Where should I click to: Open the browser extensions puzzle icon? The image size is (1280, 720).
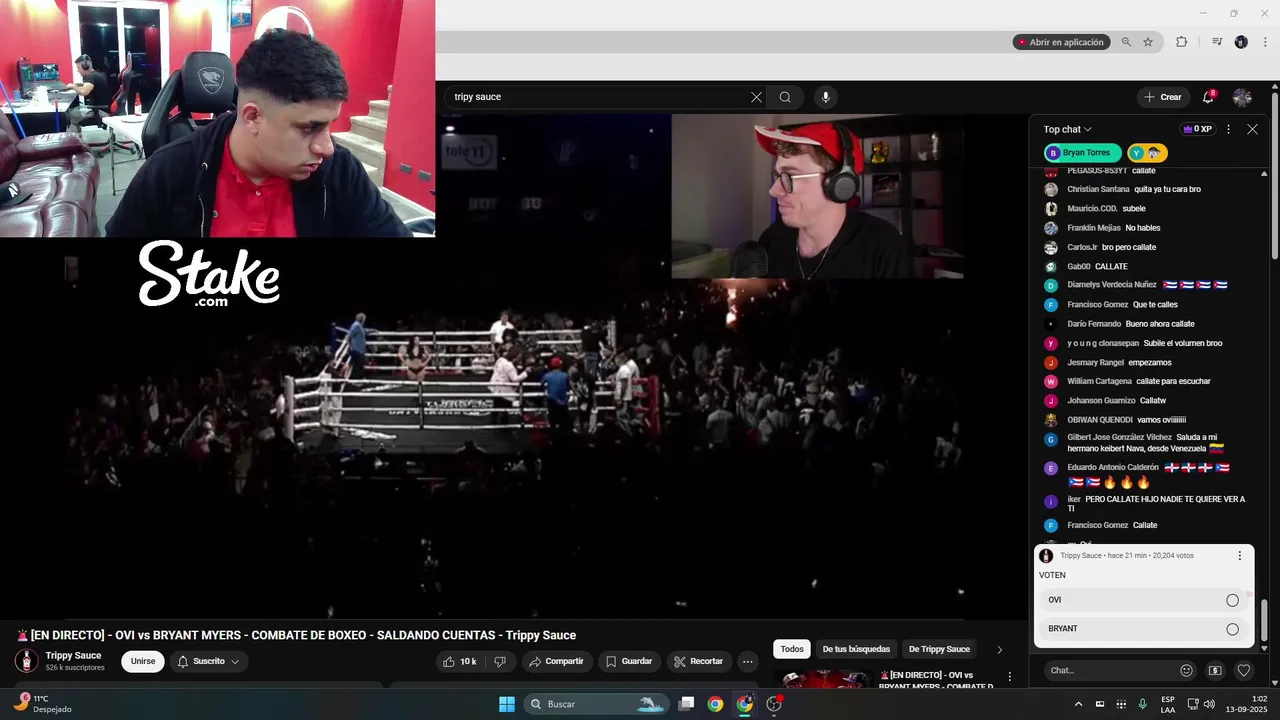pos(1181,42)
